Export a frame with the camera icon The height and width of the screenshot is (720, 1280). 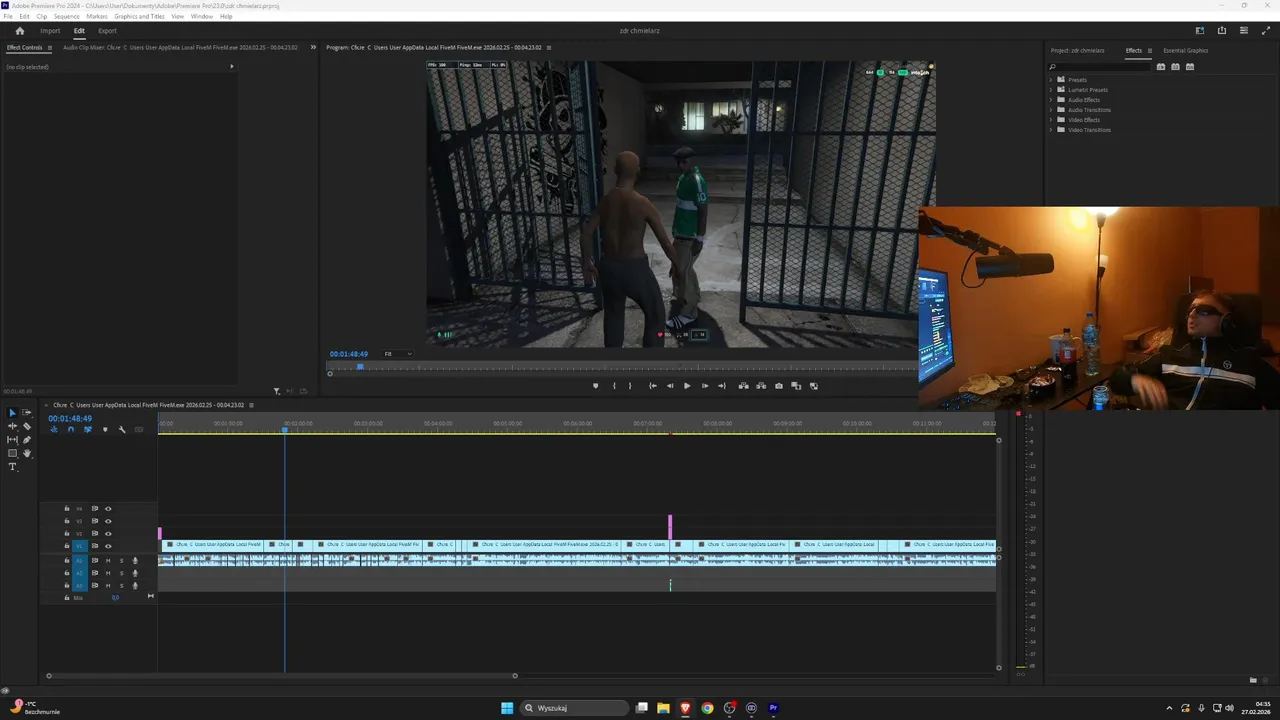[779, 386]
